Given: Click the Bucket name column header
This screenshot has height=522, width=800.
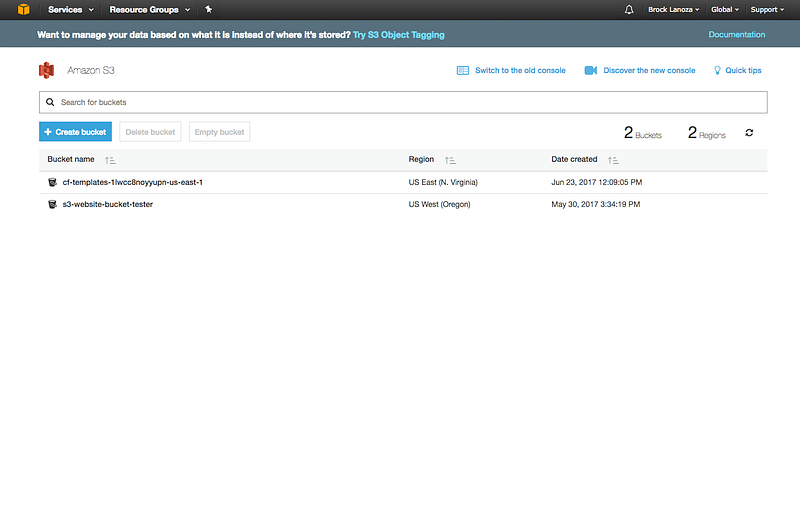Looking at the screenshot, I should coord(71,159).
